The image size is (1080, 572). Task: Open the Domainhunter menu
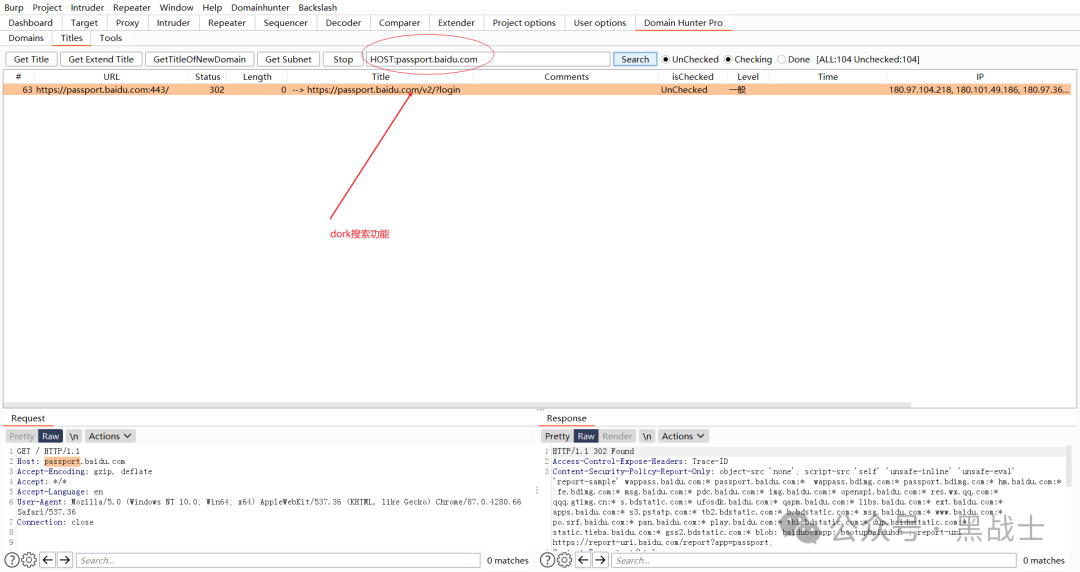click(x=260, y=8)
